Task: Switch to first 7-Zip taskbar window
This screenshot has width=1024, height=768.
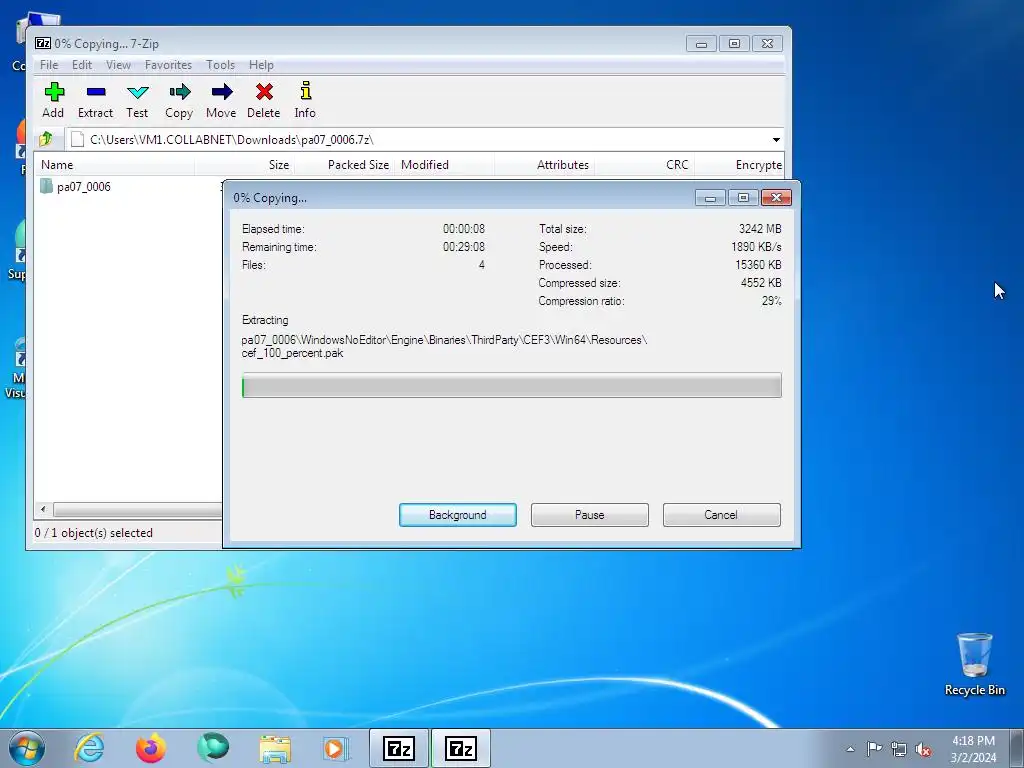Action: [399, 748]
